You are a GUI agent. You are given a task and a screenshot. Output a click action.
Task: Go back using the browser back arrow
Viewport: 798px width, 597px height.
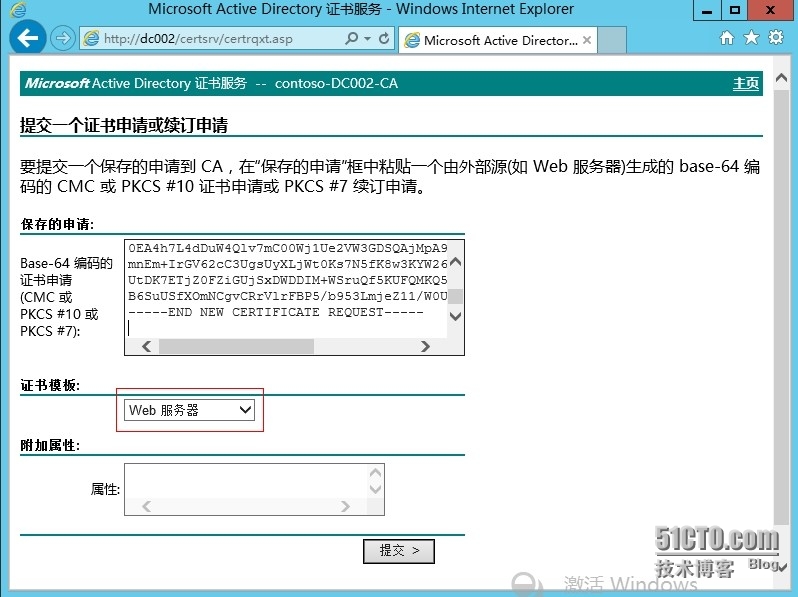[x=27, y=37]
